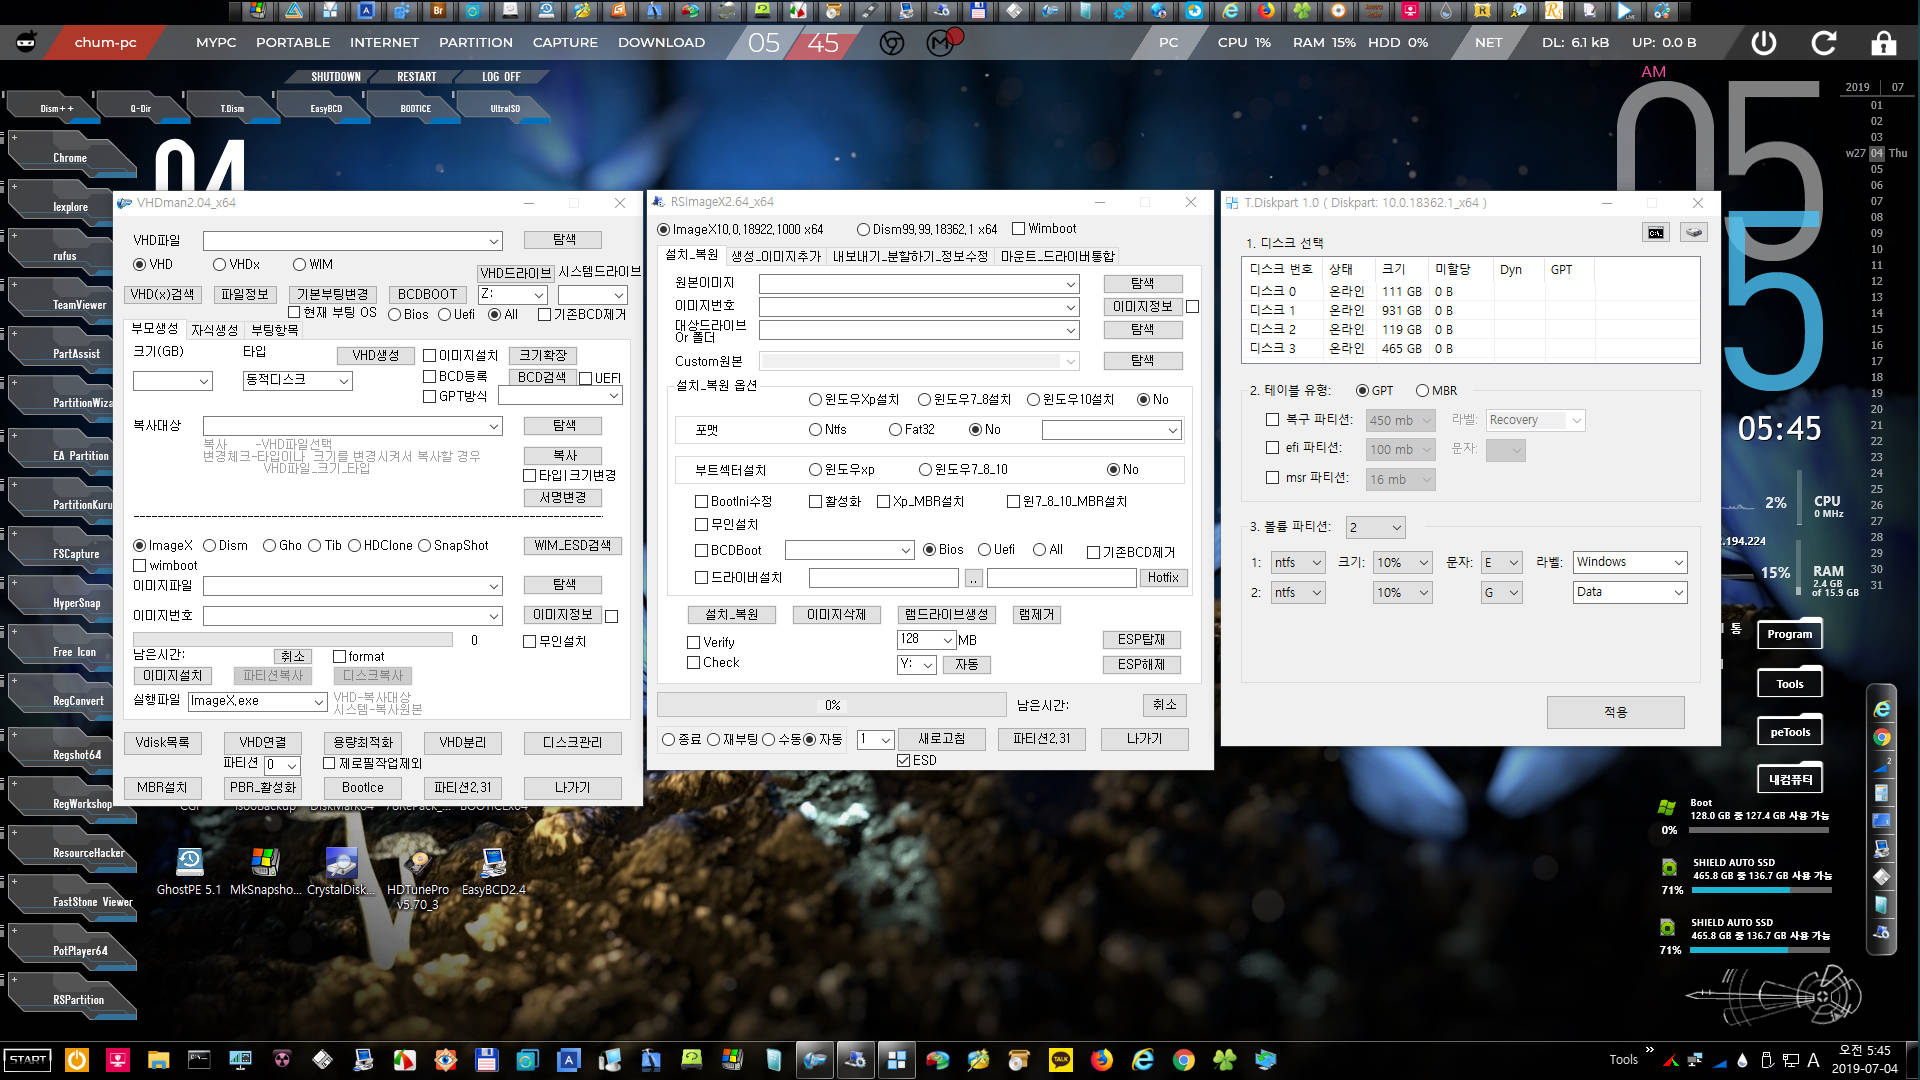Open the floppy disk icon in bottom taskbar

pyautogui.click(x=486, y=1059)
